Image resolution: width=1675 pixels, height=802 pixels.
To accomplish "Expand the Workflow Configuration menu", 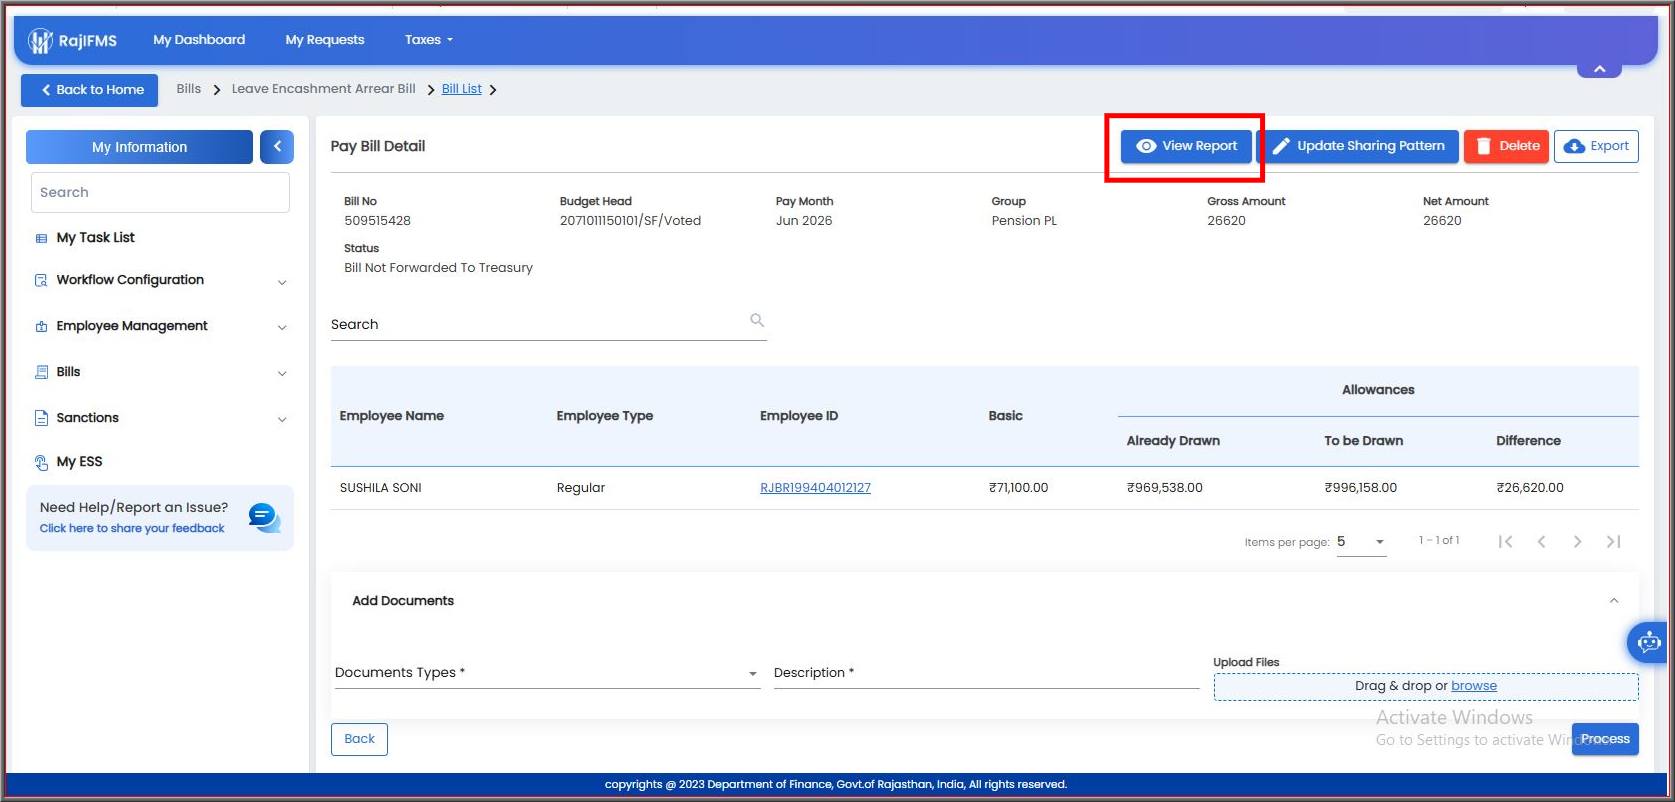I will coord(282,282).
